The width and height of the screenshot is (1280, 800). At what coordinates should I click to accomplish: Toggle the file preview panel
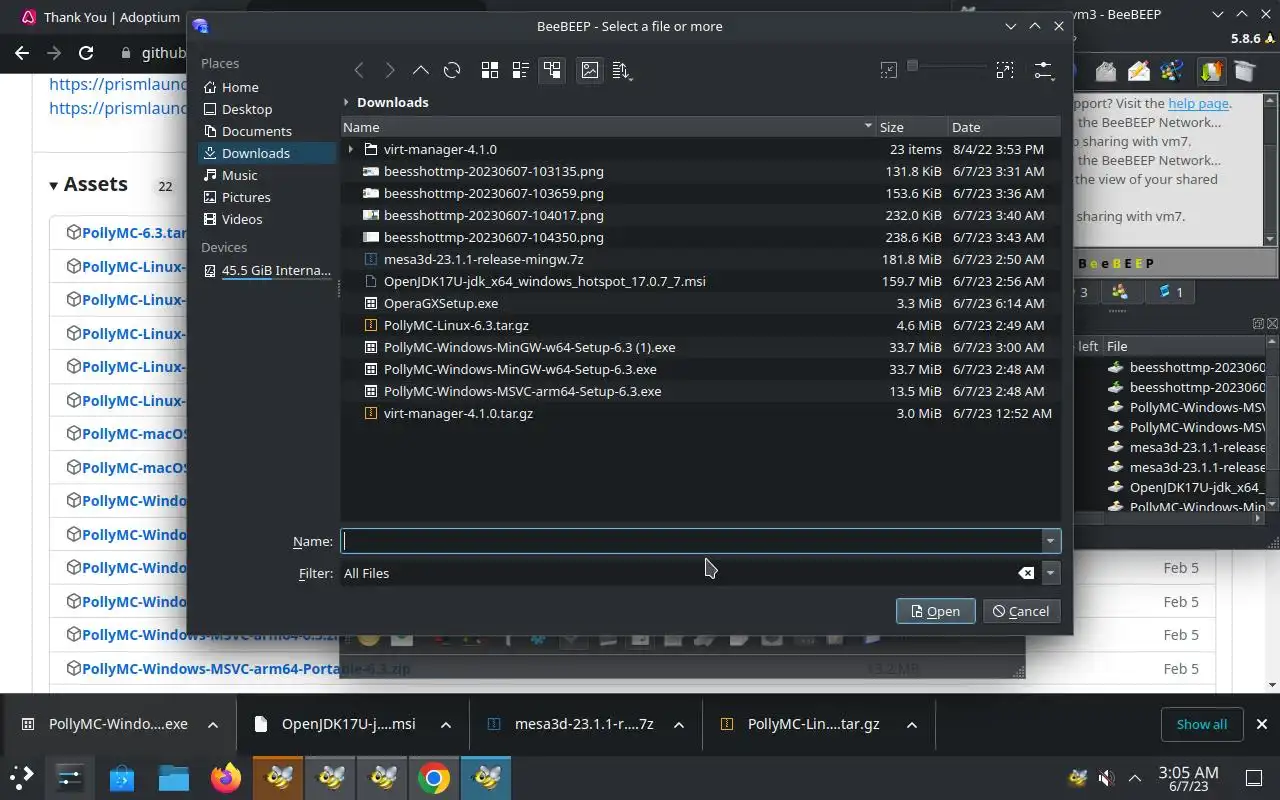point(590,70)
